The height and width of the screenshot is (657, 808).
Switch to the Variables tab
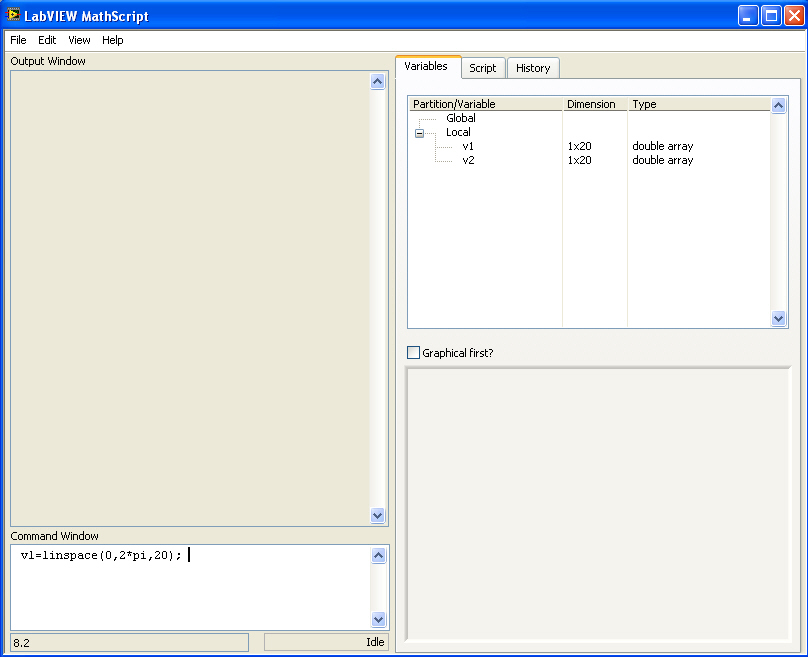coord(427,66)
